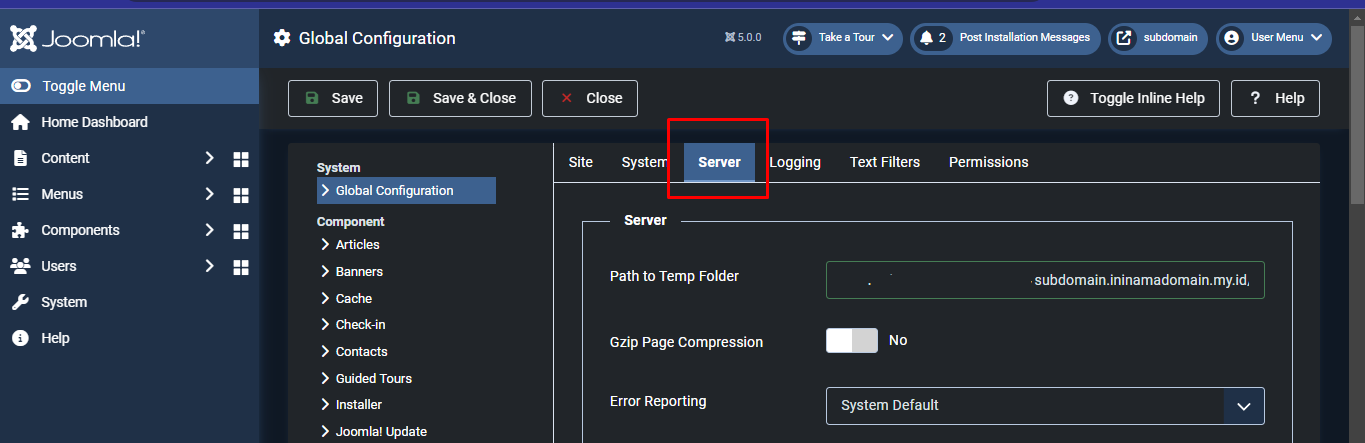Open Contacts component configuration
1365x443 pixels.
[x=361, y=352]
